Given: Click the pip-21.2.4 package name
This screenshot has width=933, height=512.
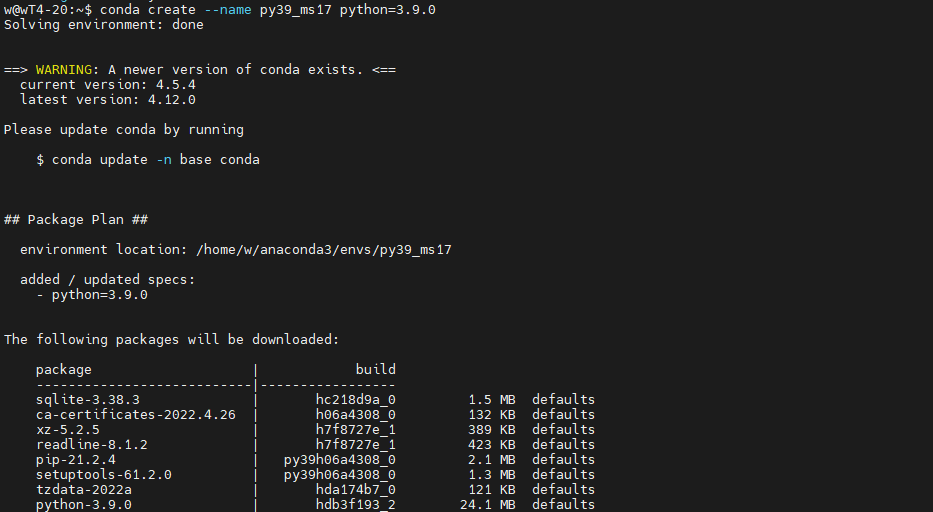Looking at the screenshot, I should (x=76, y=460).
